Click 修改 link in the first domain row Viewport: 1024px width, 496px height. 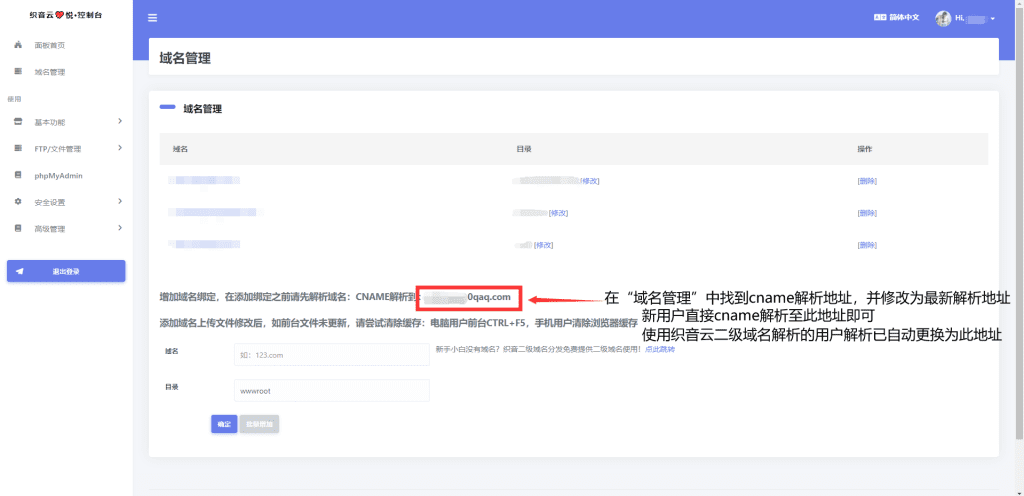(x=590, y=181)
